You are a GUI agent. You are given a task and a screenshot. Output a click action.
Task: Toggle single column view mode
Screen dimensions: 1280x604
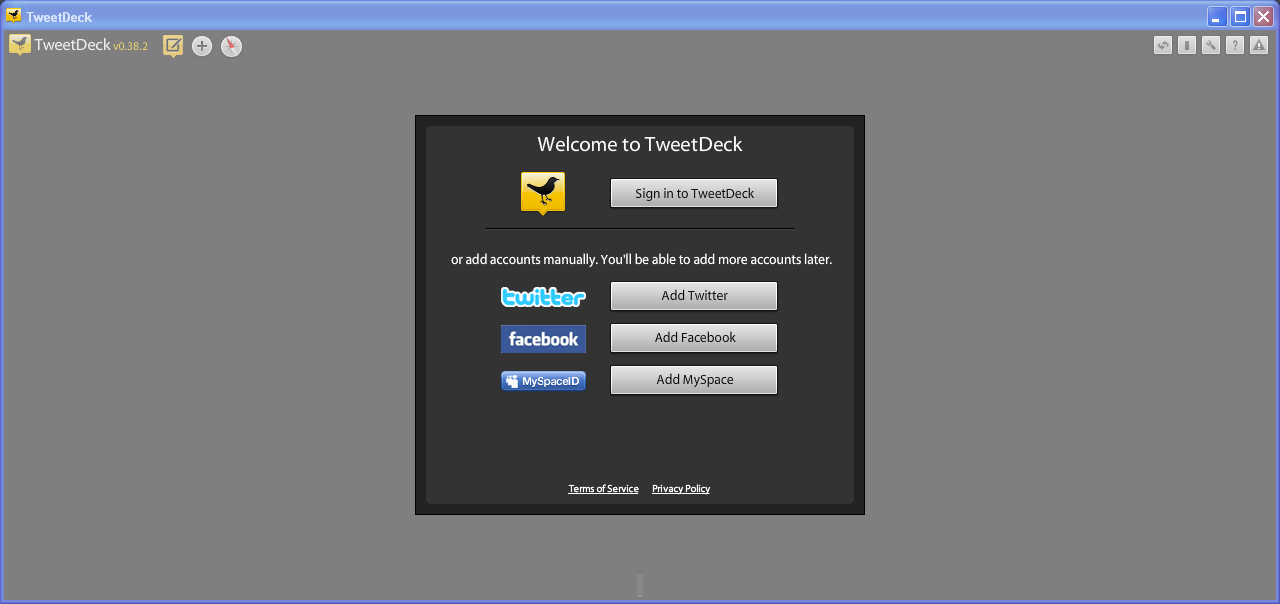pos(1186,45)
